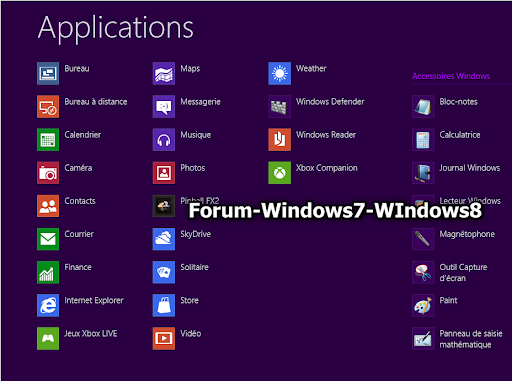Select the Magnétophone text label
Viewport: 512px width, 381px height.
tap(467, 234)
